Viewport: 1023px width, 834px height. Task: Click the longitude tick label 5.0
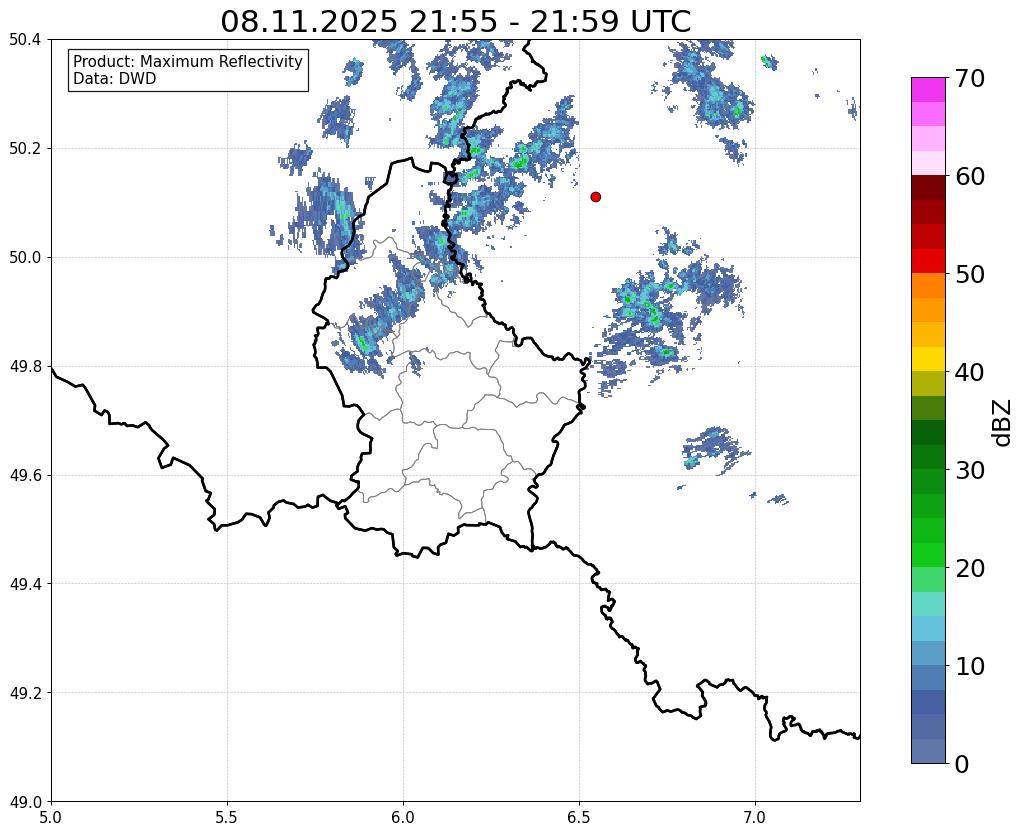click(51, 817)
